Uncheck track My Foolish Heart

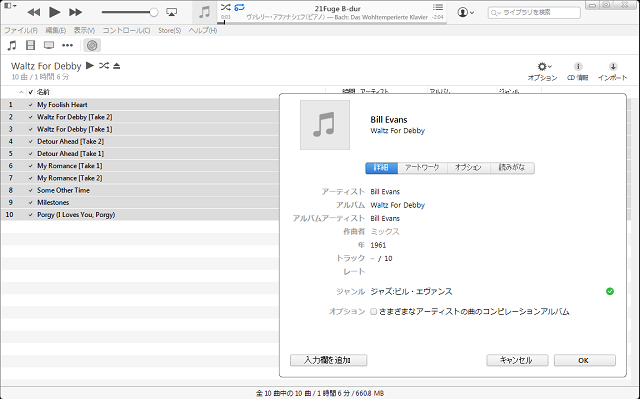pos(31,105)
